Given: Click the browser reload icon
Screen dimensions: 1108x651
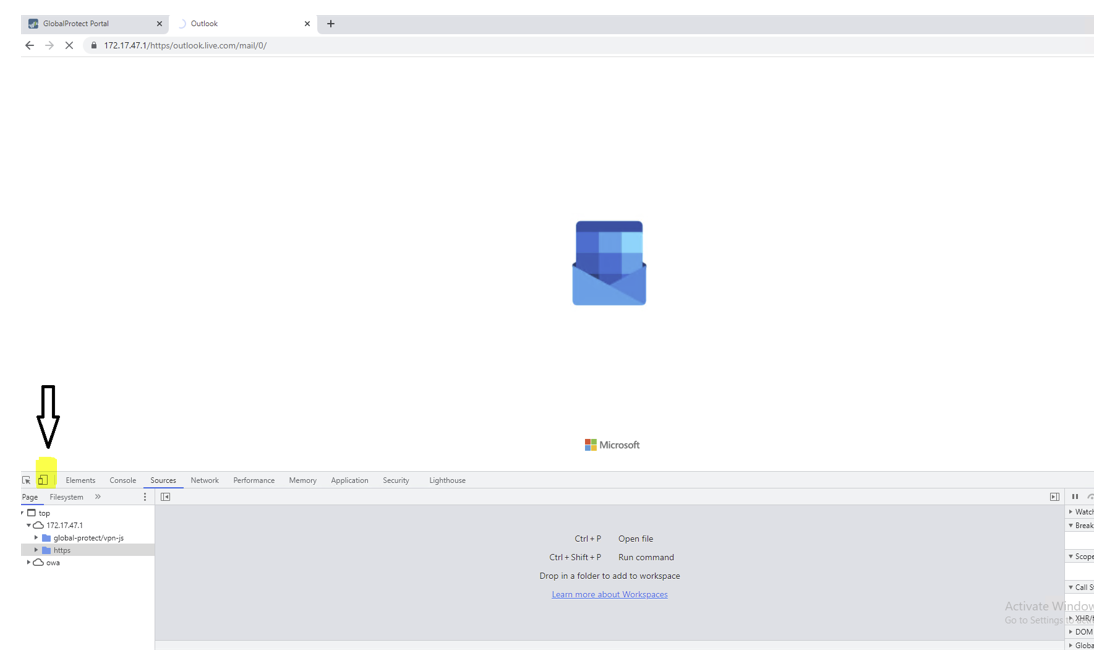Looking at the screenshot, I should tap(68, 45).
